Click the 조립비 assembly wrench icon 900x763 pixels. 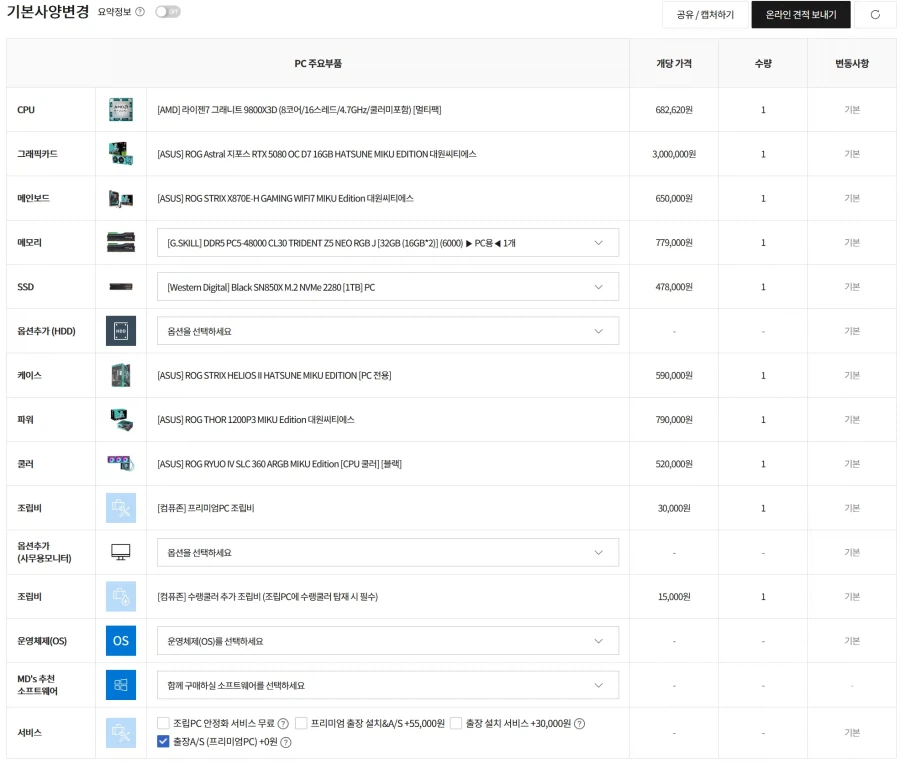[x=121, y=507]
